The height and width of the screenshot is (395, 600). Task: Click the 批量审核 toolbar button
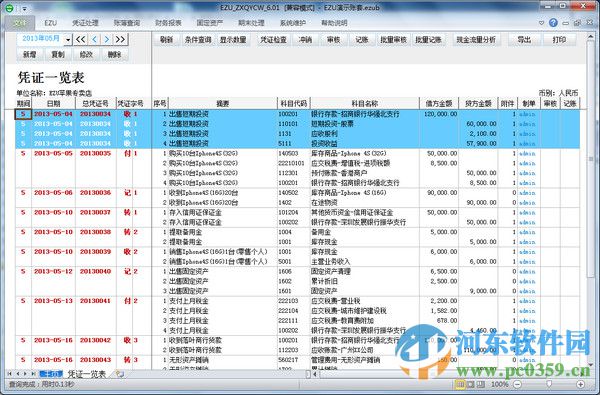(393, 39)
